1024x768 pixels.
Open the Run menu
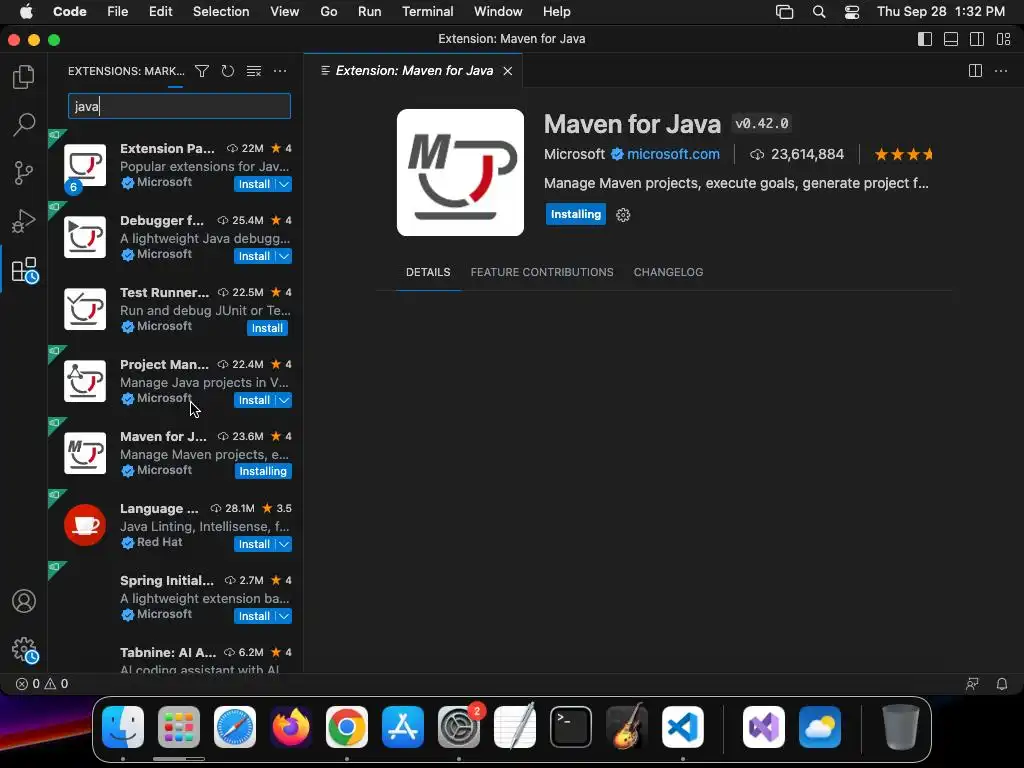tap(370, 12)
